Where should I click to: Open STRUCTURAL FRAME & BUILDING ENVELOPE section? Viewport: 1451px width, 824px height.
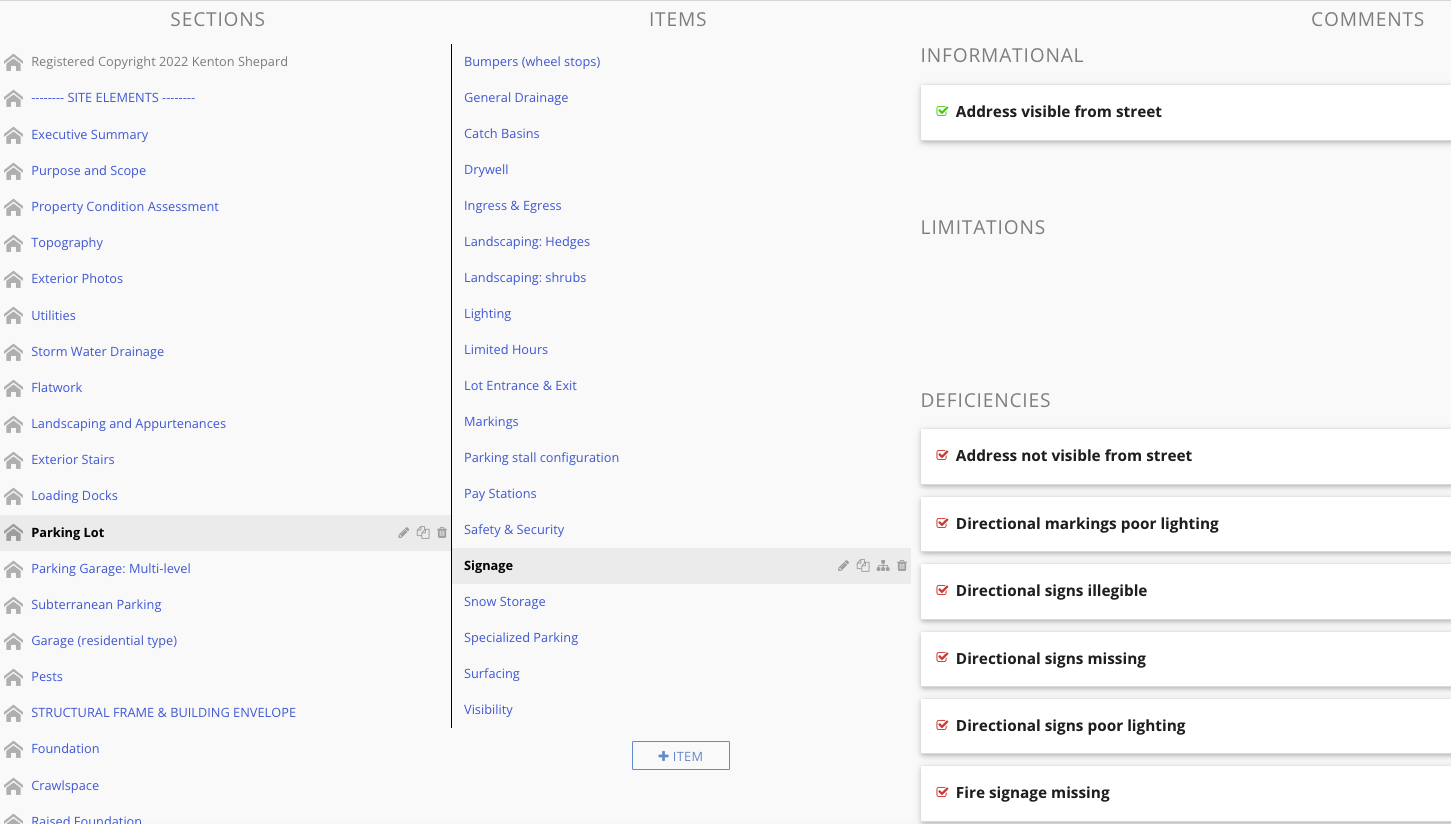(163, 713)
